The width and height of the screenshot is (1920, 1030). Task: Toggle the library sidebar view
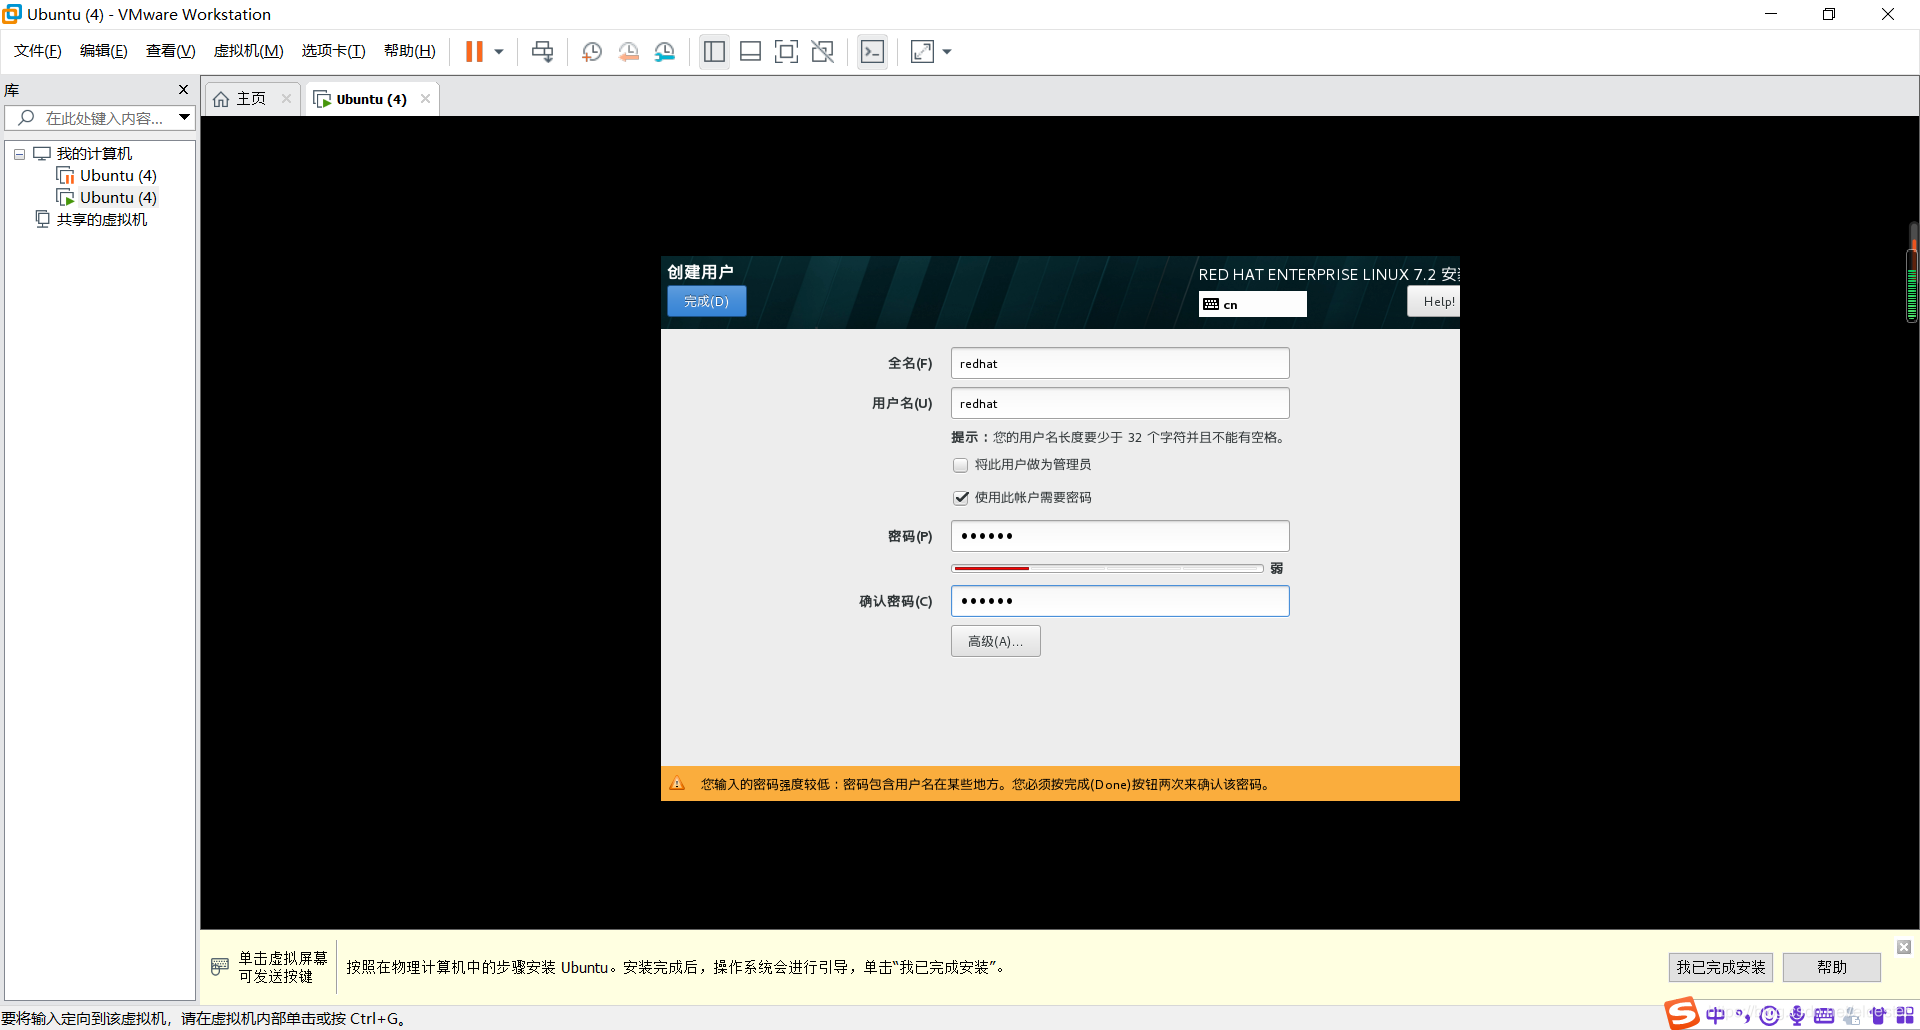714,52
